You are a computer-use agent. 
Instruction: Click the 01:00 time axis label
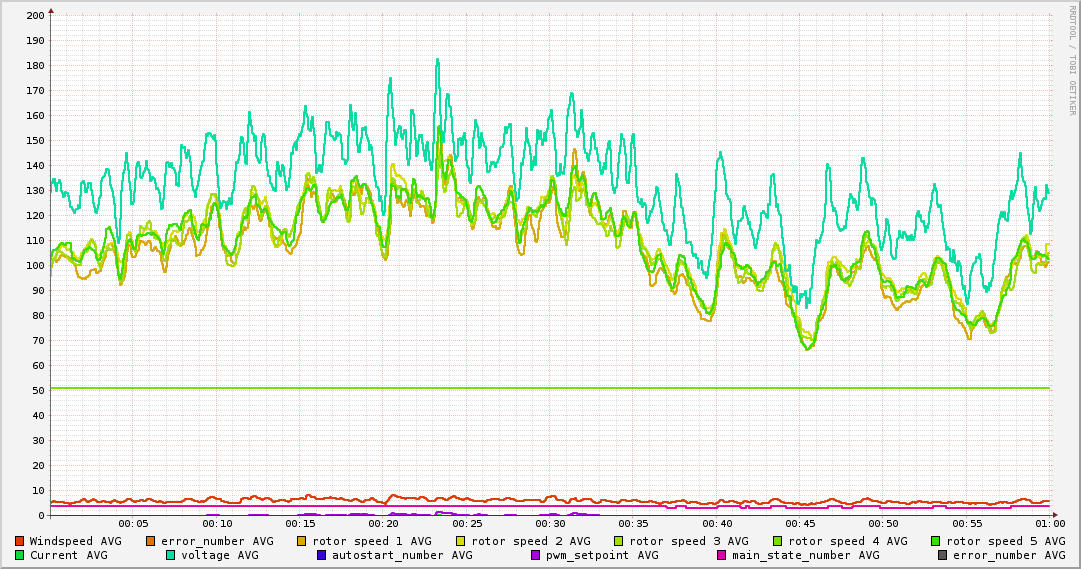1049,523
